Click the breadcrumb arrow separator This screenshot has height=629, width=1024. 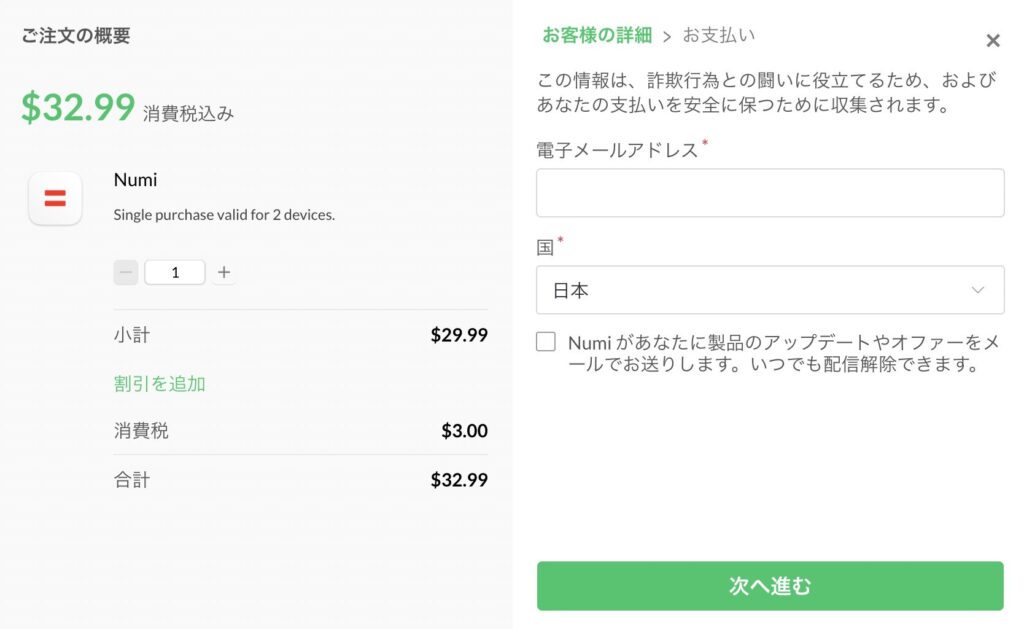tap(667, 37)
